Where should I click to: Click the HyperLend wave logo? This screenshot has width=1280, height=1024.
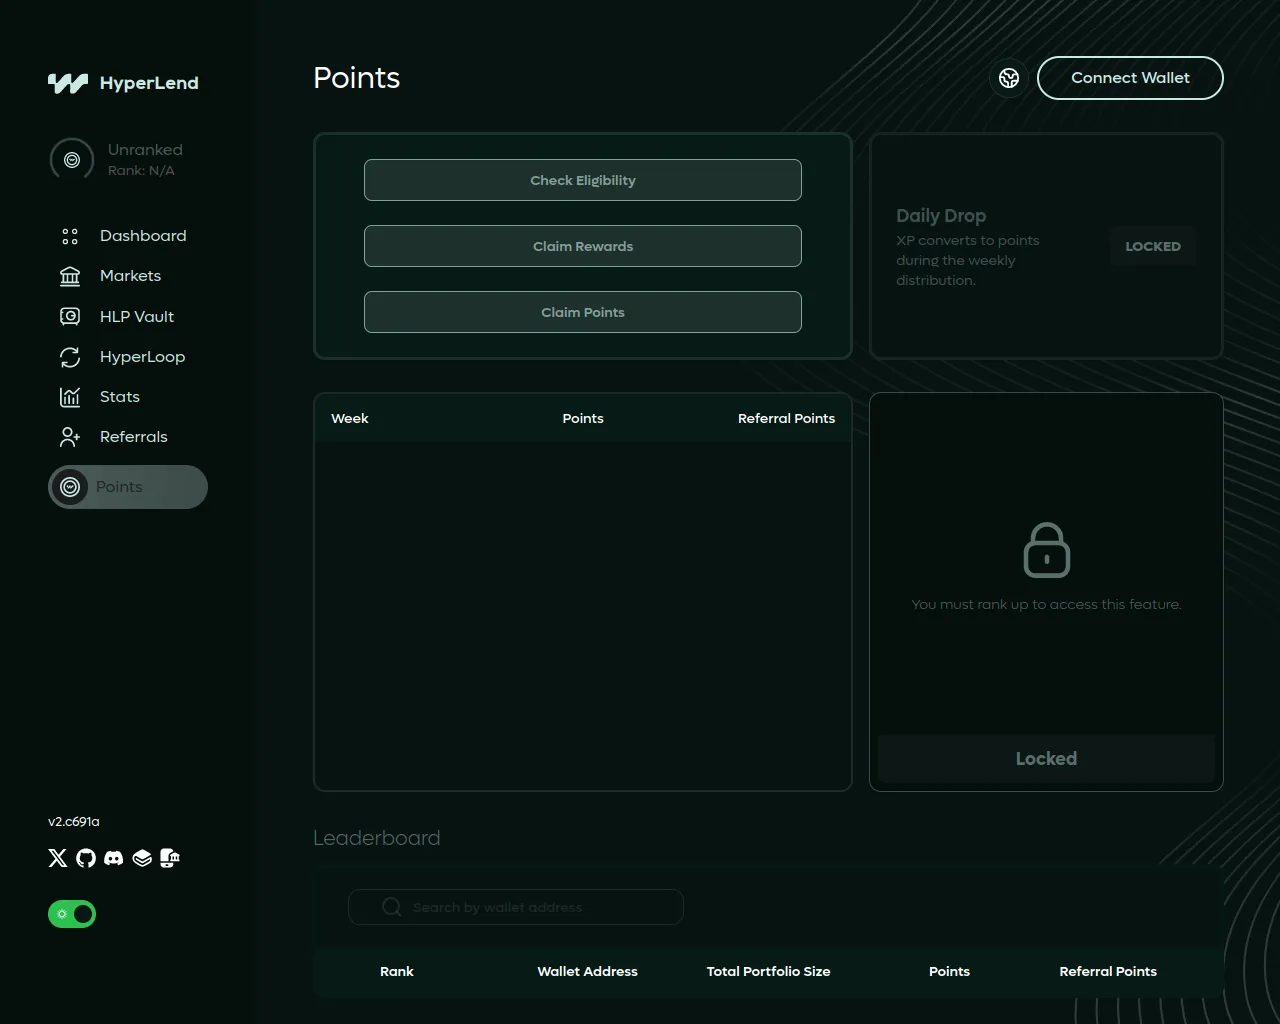click(68, 83)
